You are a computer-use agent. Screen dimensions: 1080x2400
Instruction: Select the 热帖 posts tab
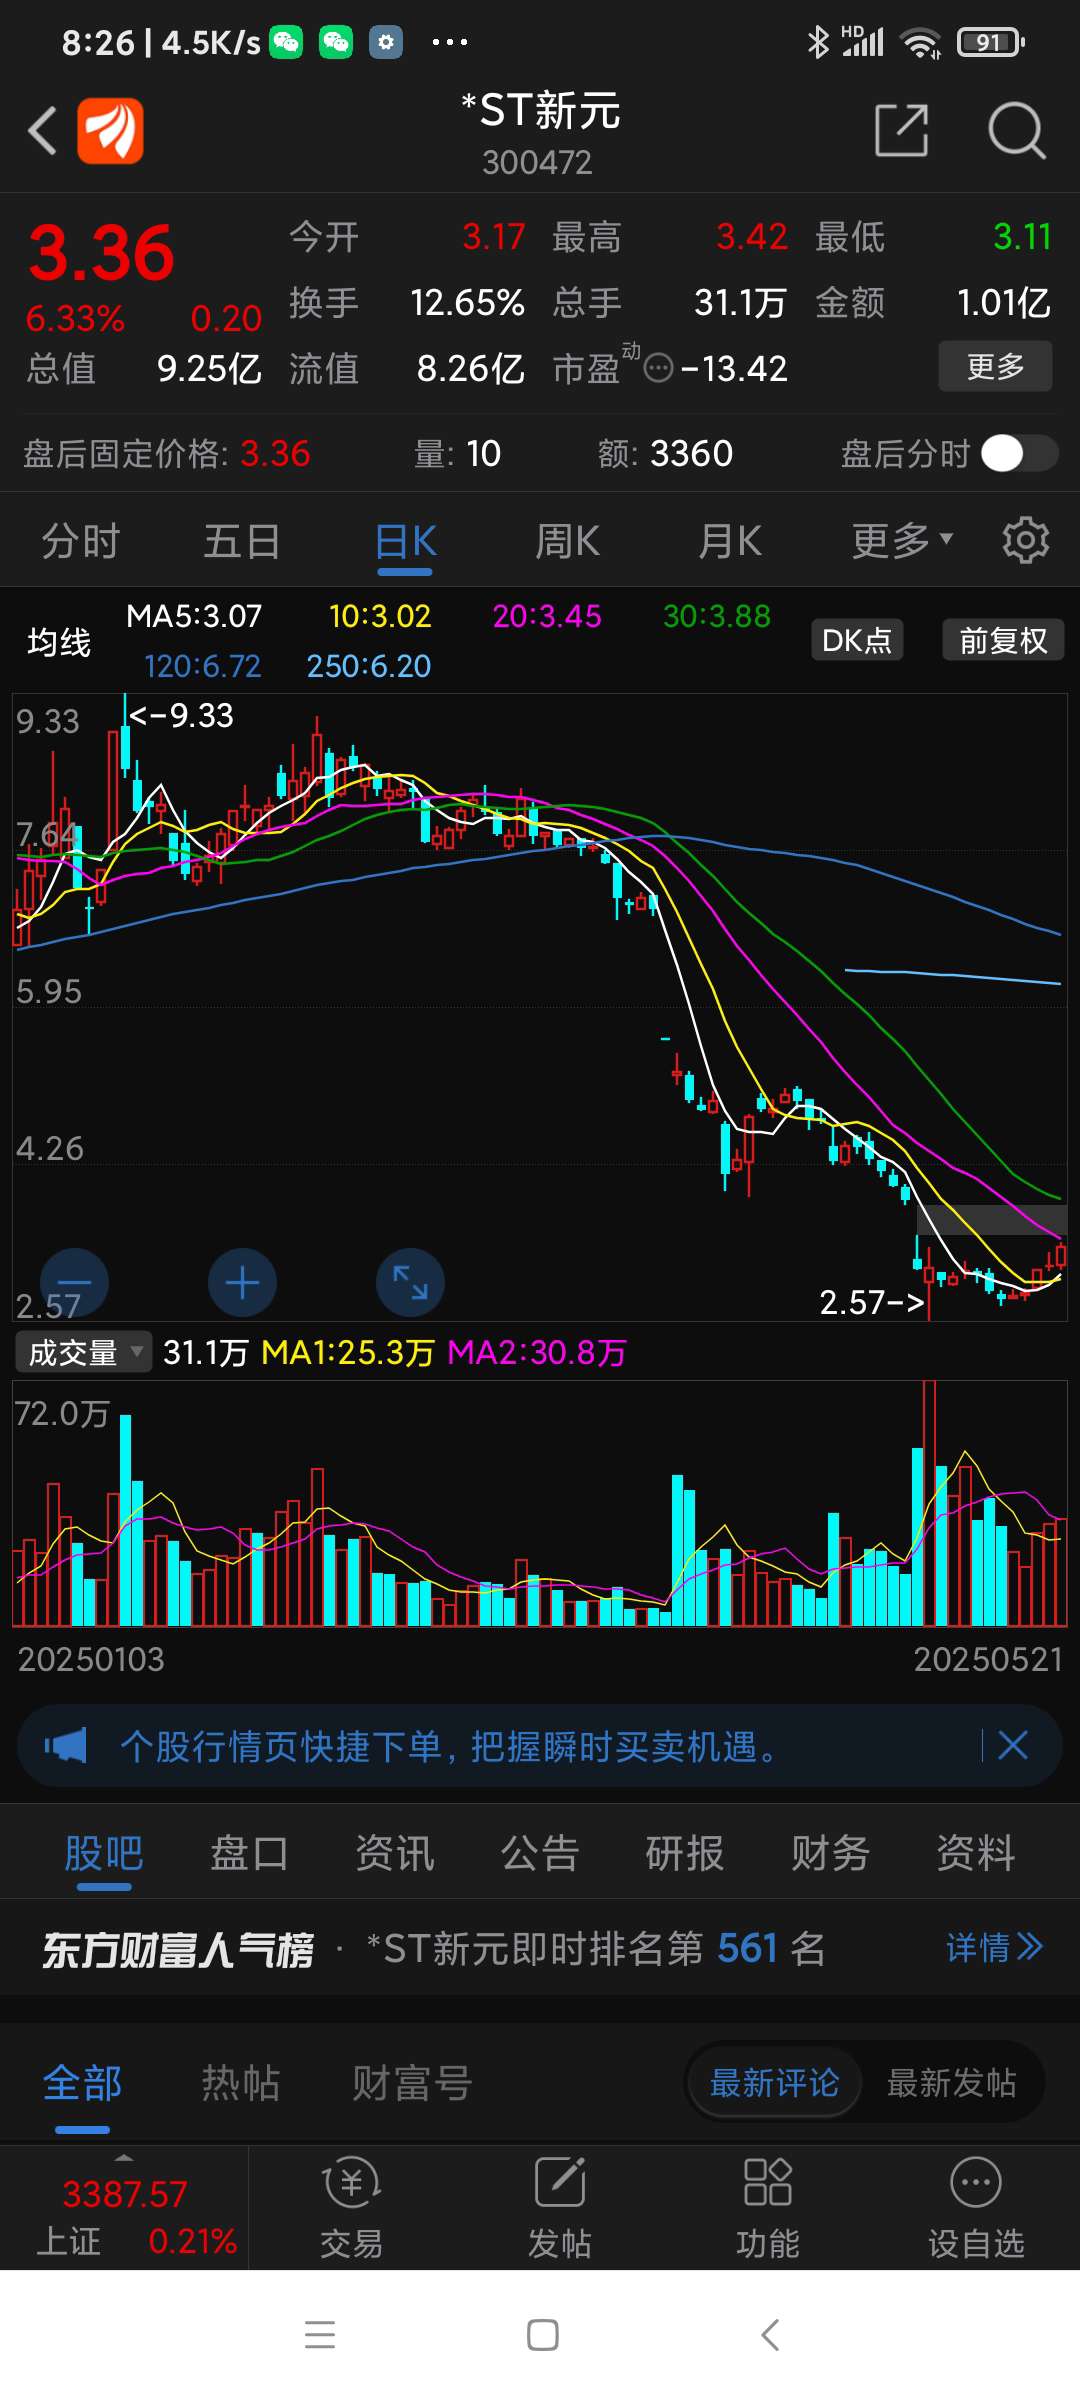tap(241, 2083)
